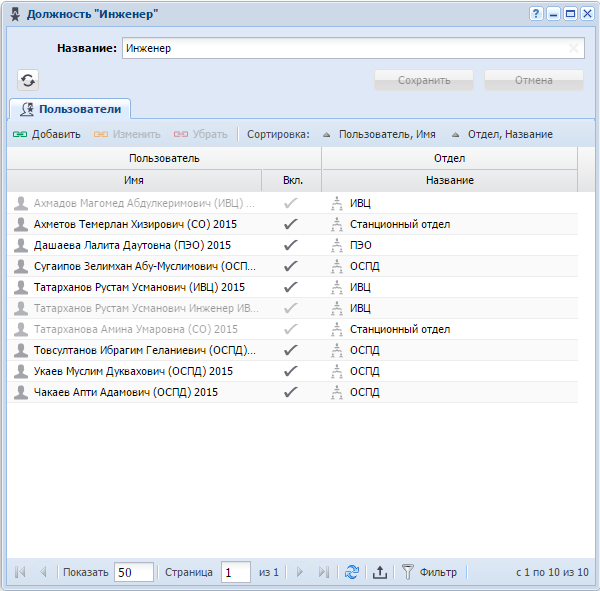Viewport: 600px width, 591px height.
Task: Toggle Вкл. checkmark for Товсултанов Ибрагим
Action: point(290,350)
